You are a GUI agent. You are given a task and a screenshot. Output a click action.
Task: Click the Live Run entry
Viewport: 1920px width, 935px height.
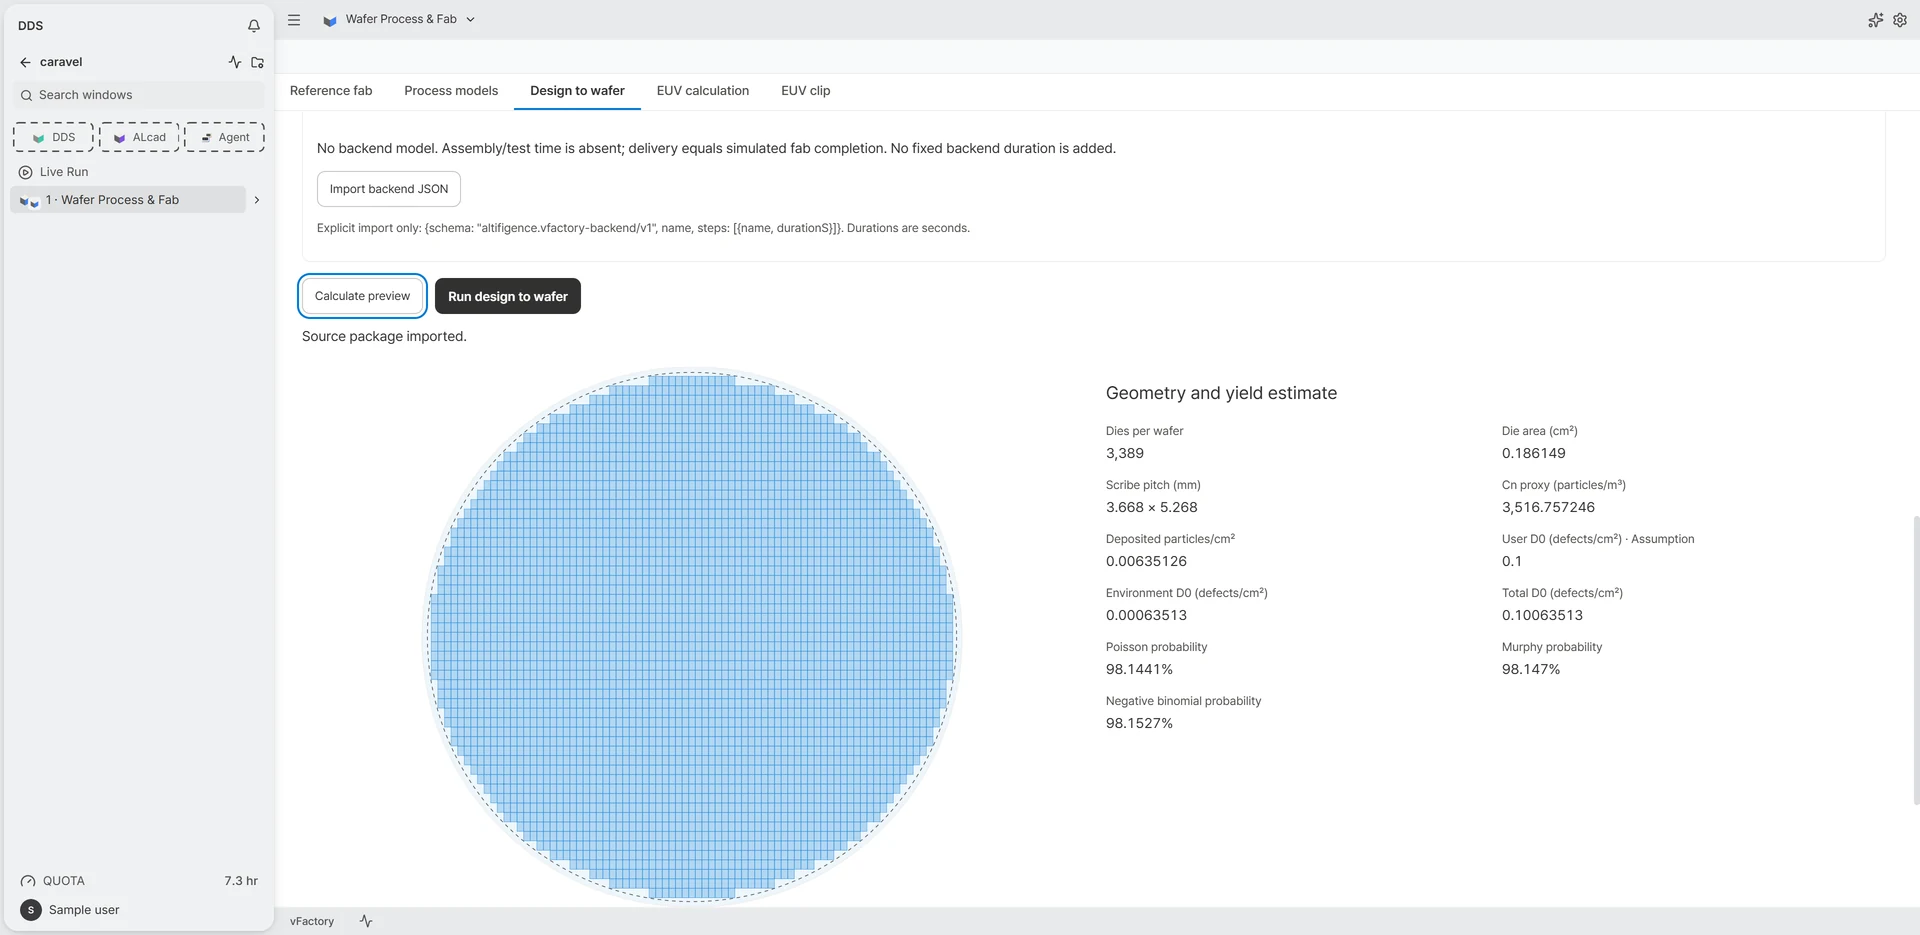[x=64, y=172]
